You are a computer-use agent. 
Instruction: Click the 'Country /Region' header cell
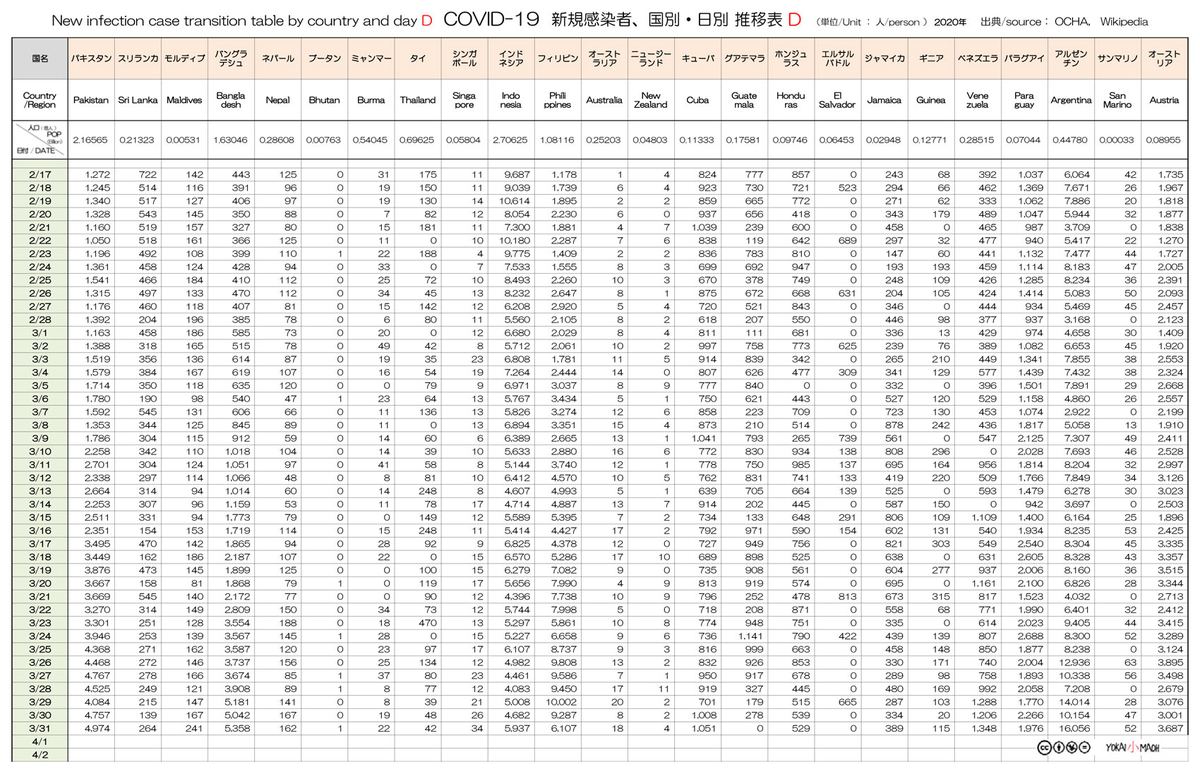(x=40, y=101)
